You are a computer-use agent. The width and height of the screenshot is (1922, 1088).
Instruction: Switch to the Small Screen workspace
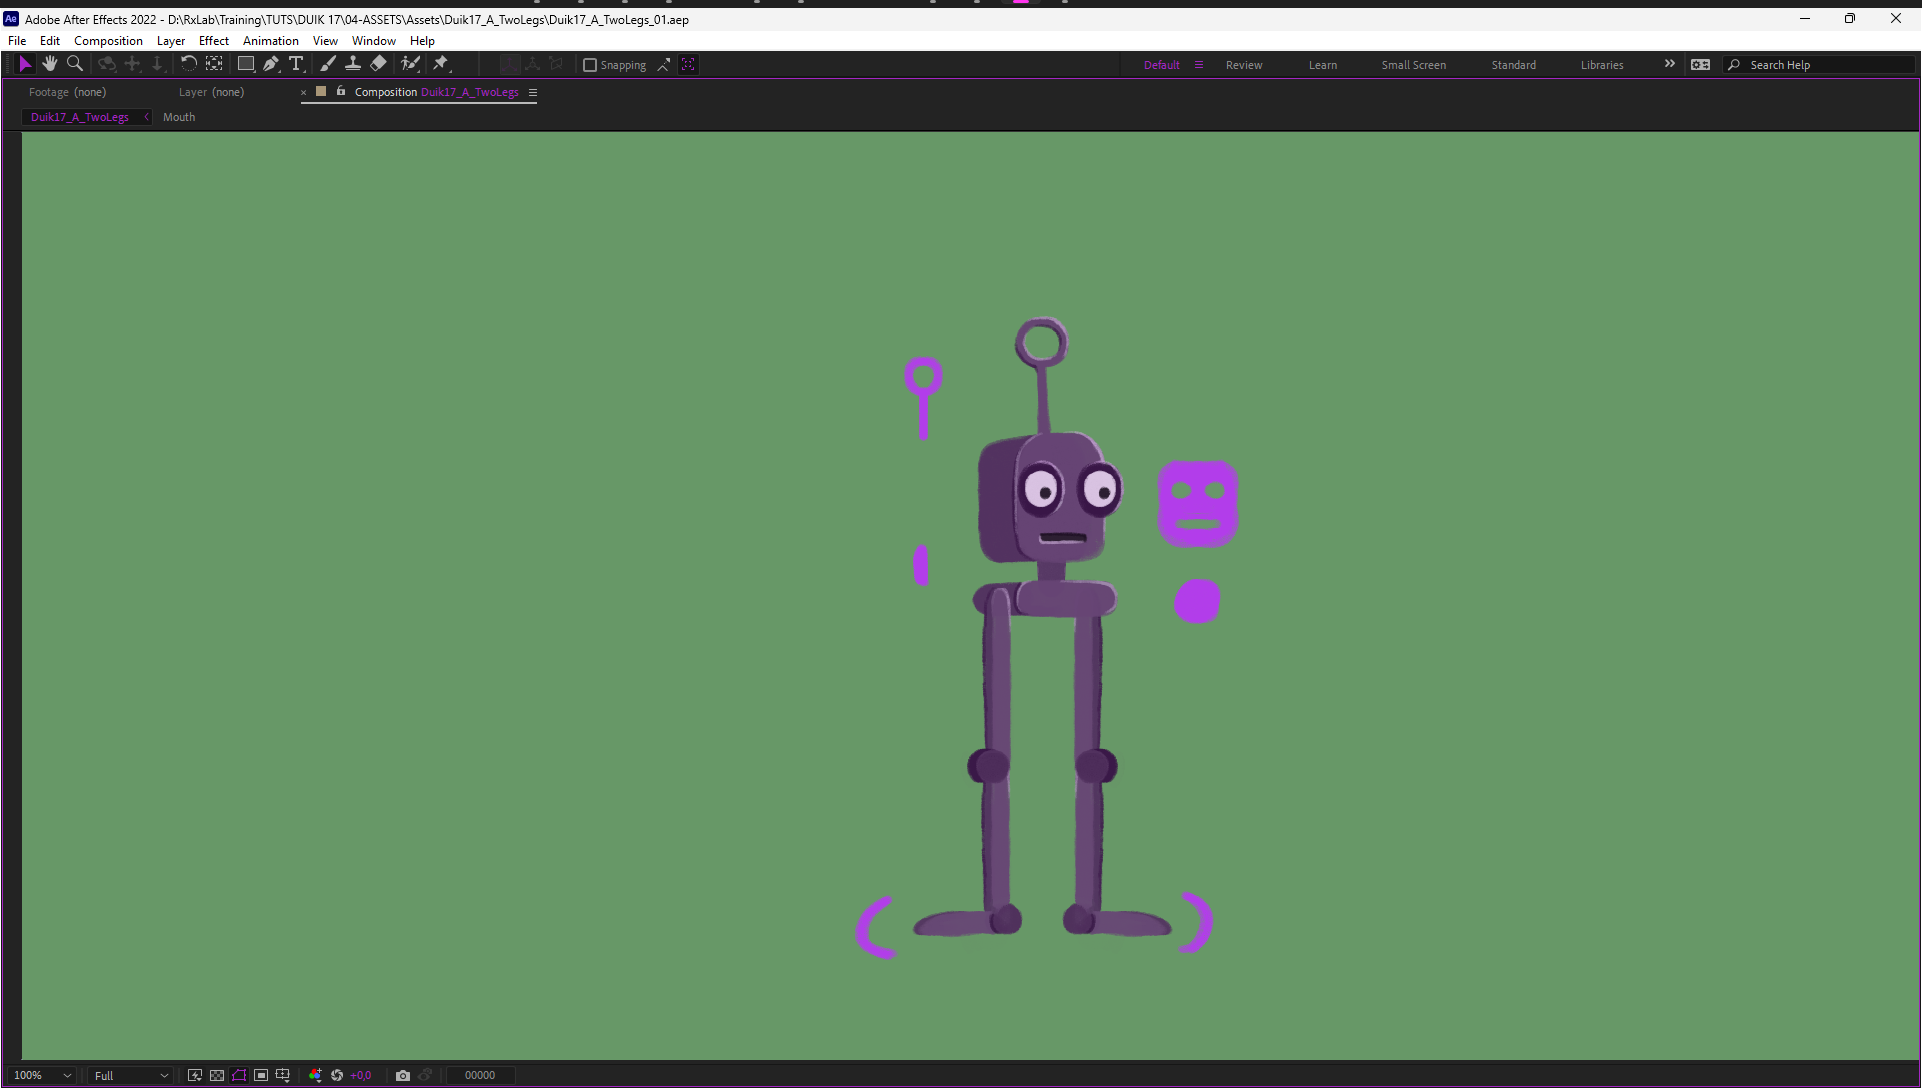1413,65
